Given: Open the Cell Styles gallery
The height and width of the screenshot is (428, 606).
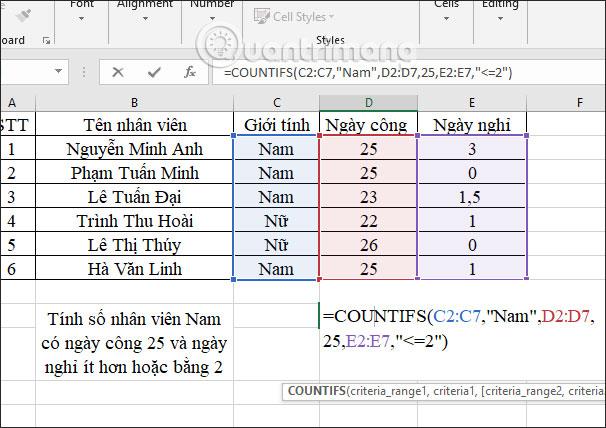Looking at the screenshot, I should pyautogui.click(x=294, y=17).
